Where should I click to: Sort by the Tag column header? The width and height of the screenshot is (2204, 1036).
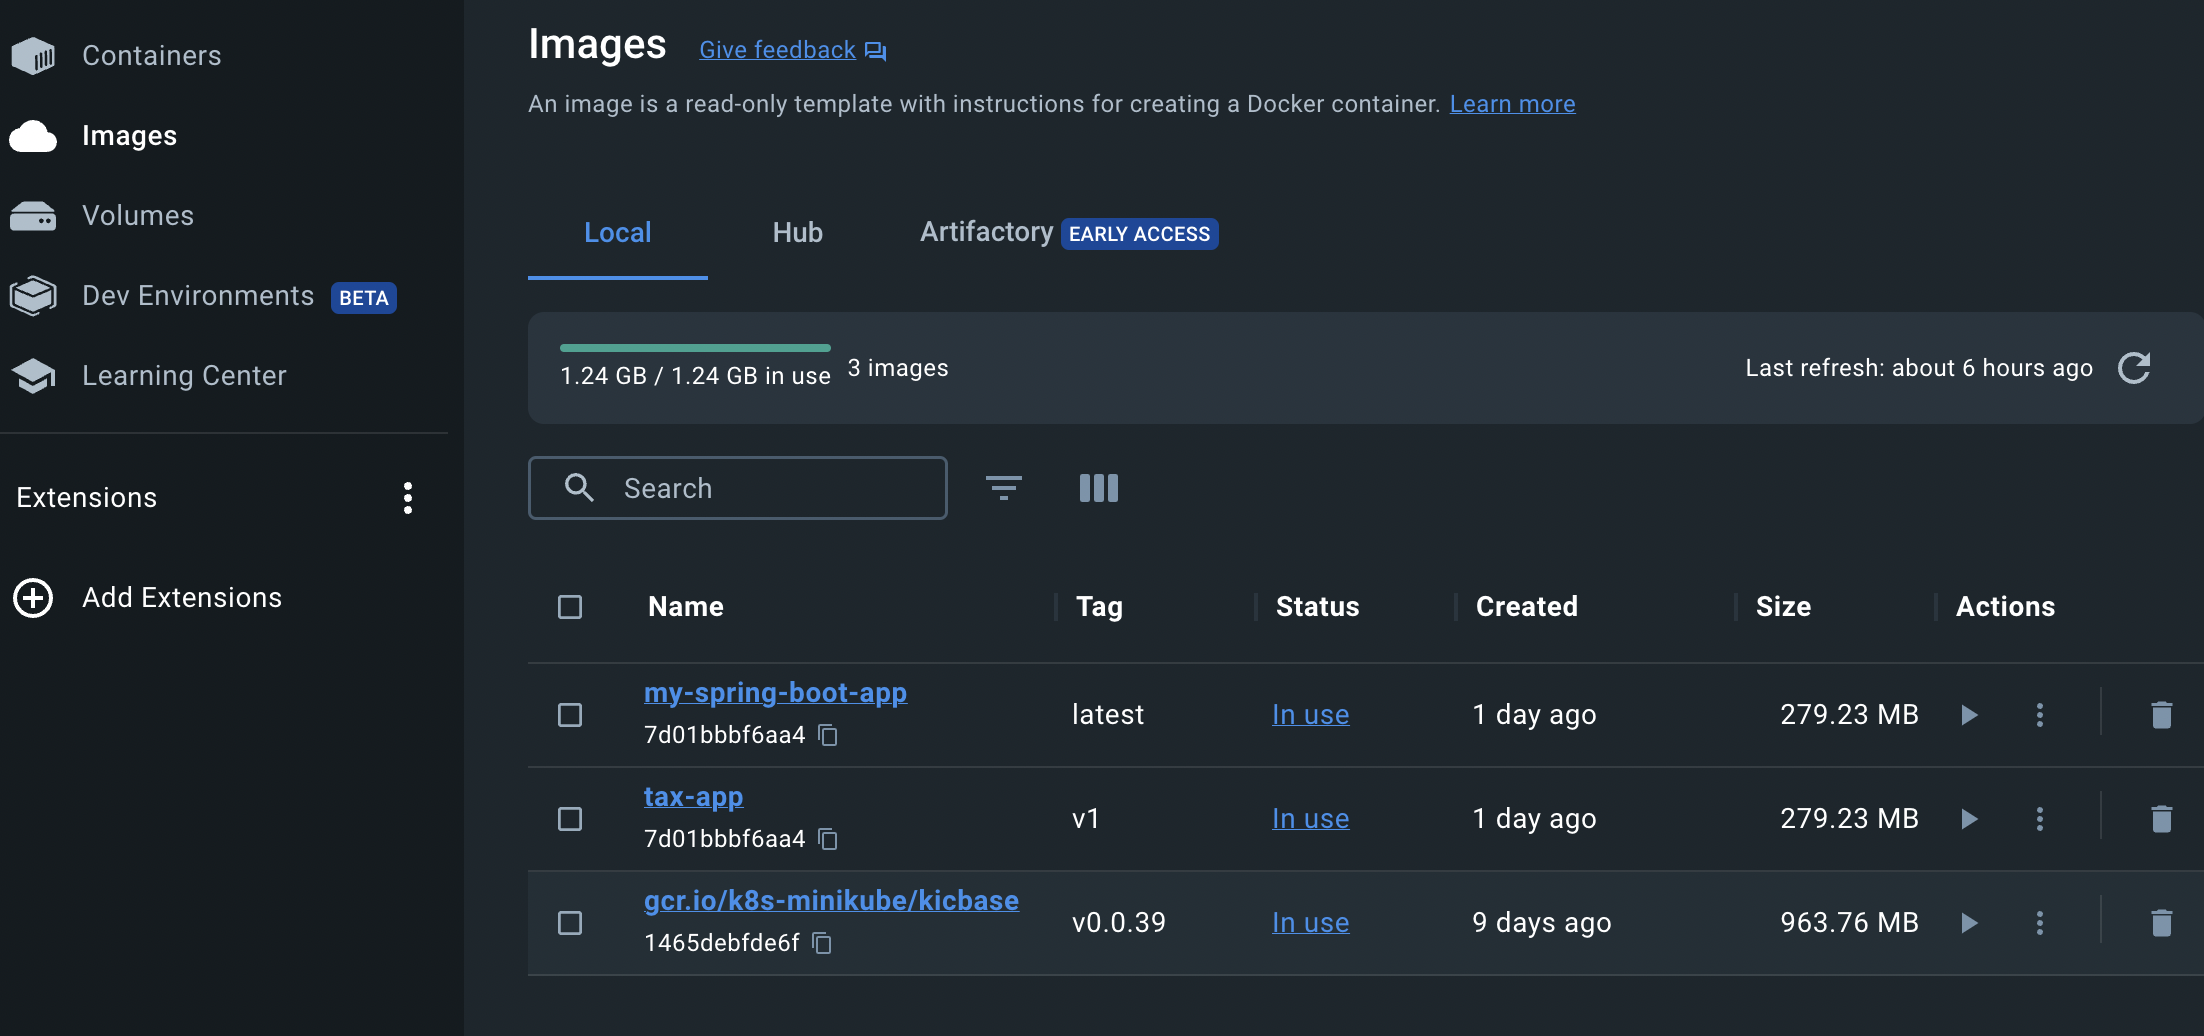[1099, 607]
